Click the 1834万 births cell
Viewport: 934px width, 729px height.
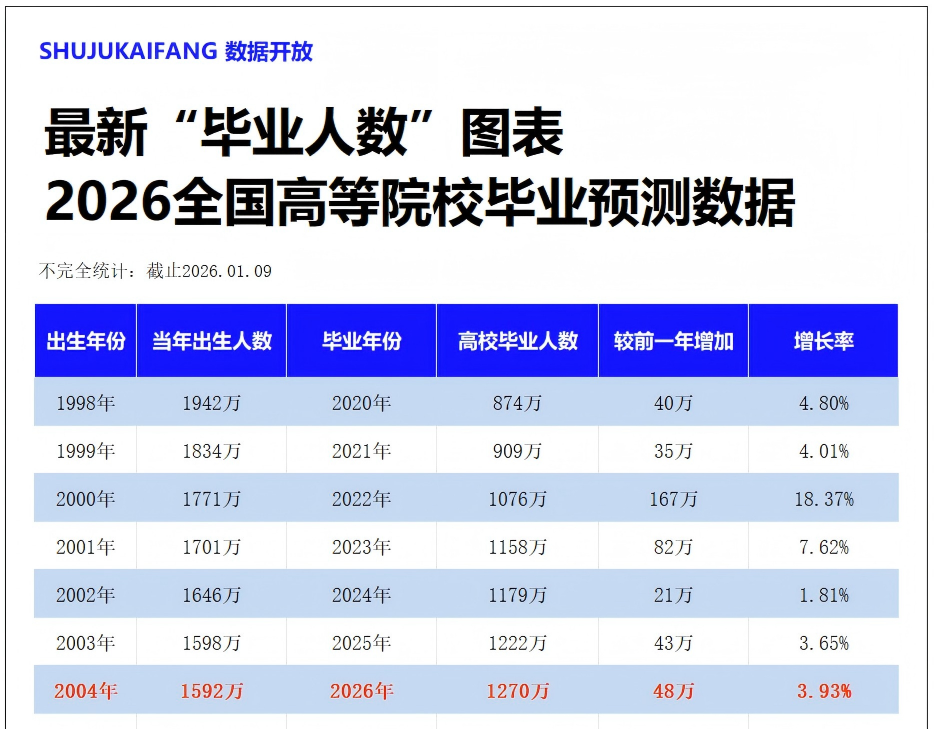[x=211, y=451]
